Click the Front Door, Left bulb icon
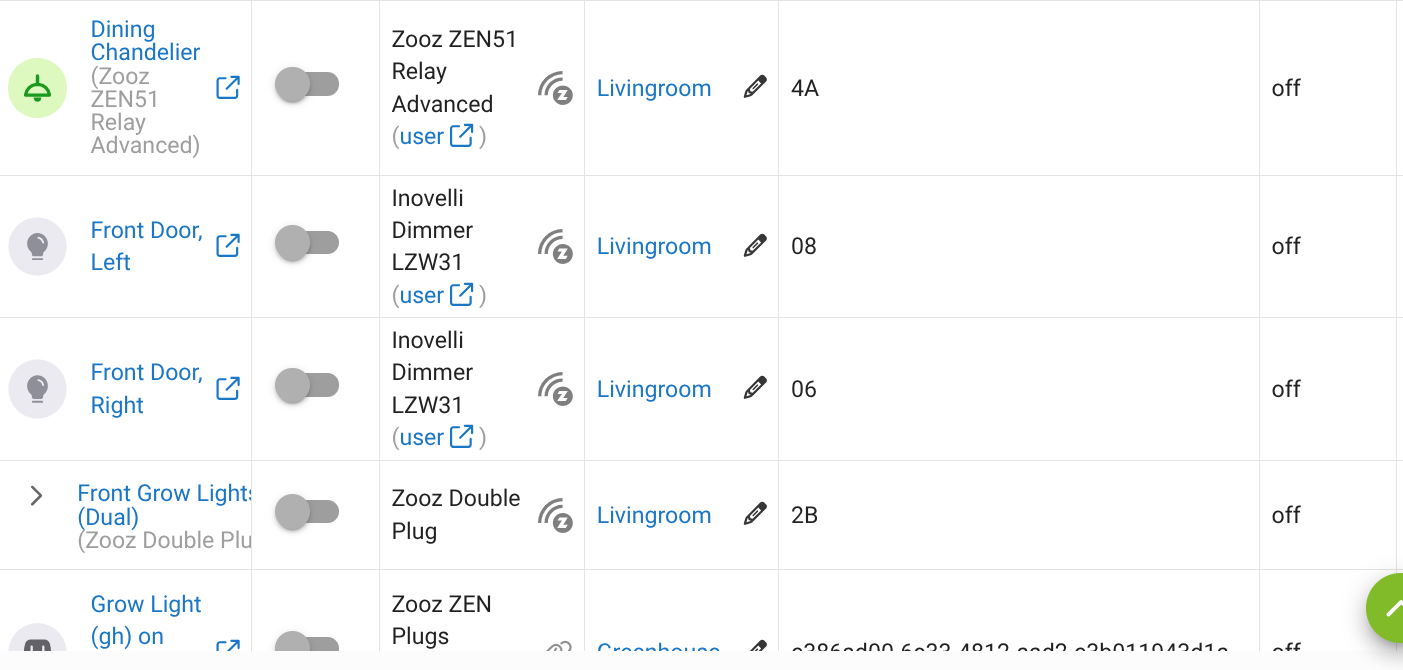1403x670 pixels. 37,246
